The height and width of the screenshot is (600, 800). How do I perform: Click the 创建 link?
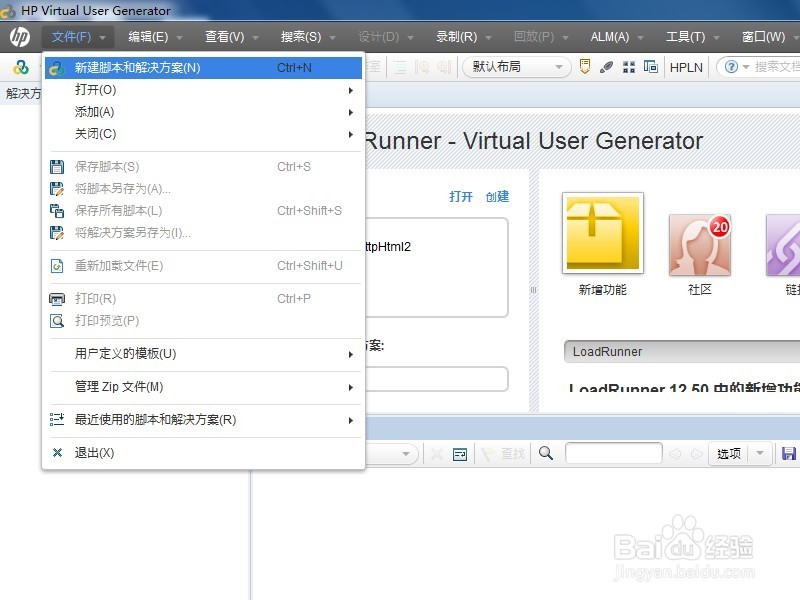(x=497, y=196)
